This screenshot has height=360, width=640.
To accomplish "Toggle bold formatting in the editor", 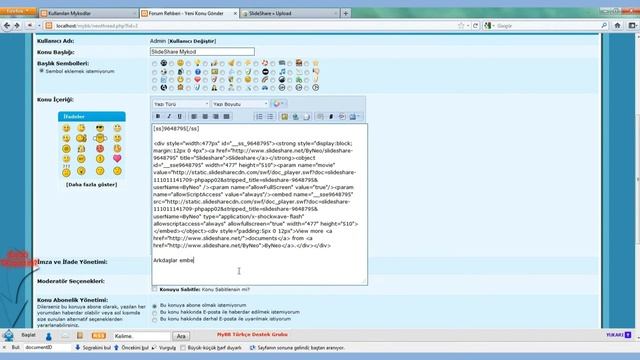I will click(158, 116).
